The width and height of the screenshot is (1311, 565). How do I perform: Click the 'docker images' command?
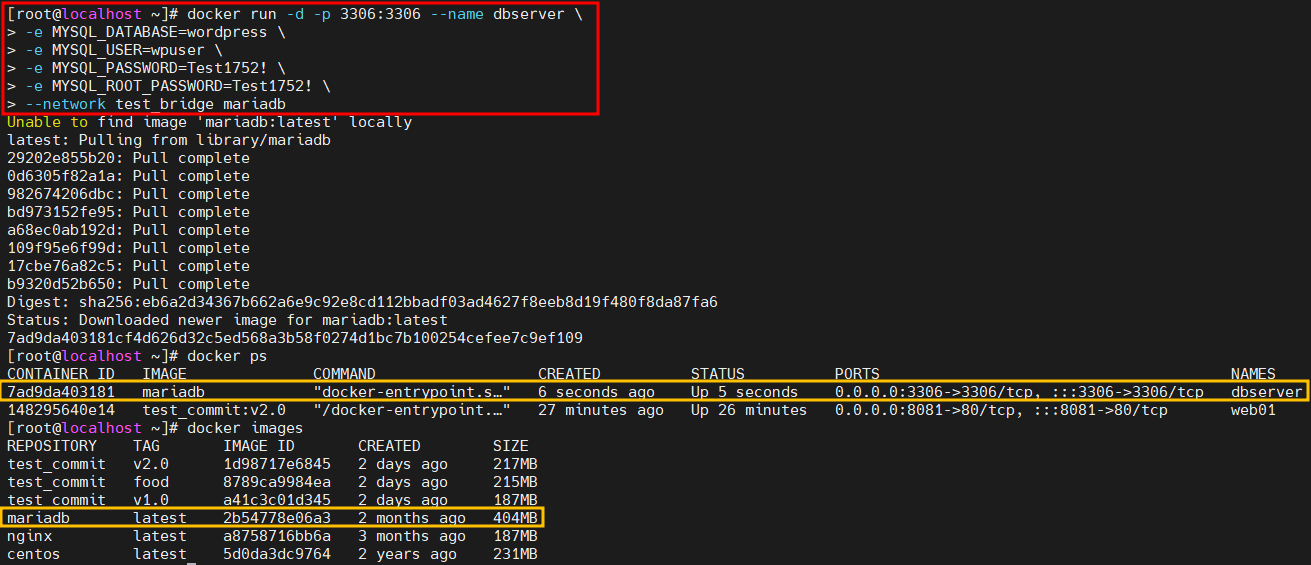pos(245,428)
